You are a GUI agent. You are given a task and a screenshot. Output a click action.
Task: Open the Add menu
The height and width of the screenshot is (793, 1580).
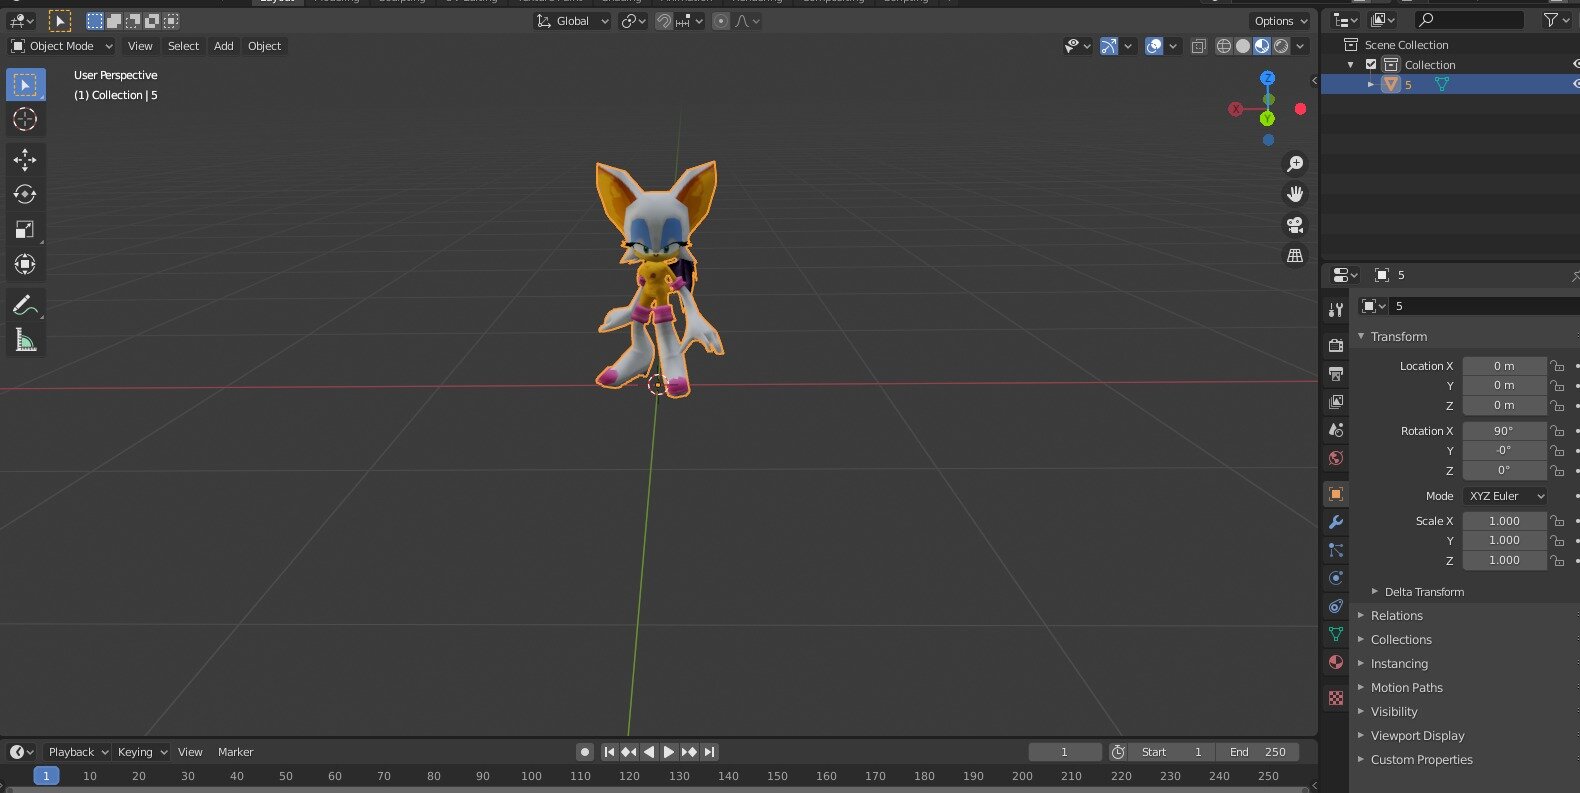[224, 46]
